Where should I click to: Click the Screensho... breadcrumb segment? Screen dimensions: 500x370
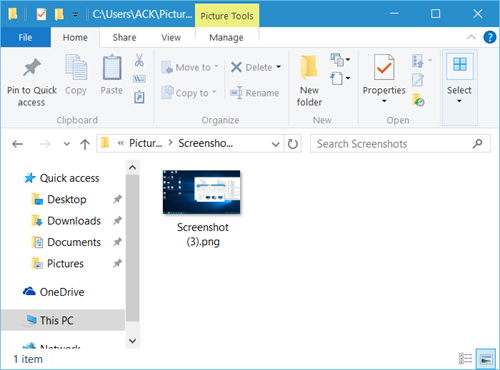(206, 143)
